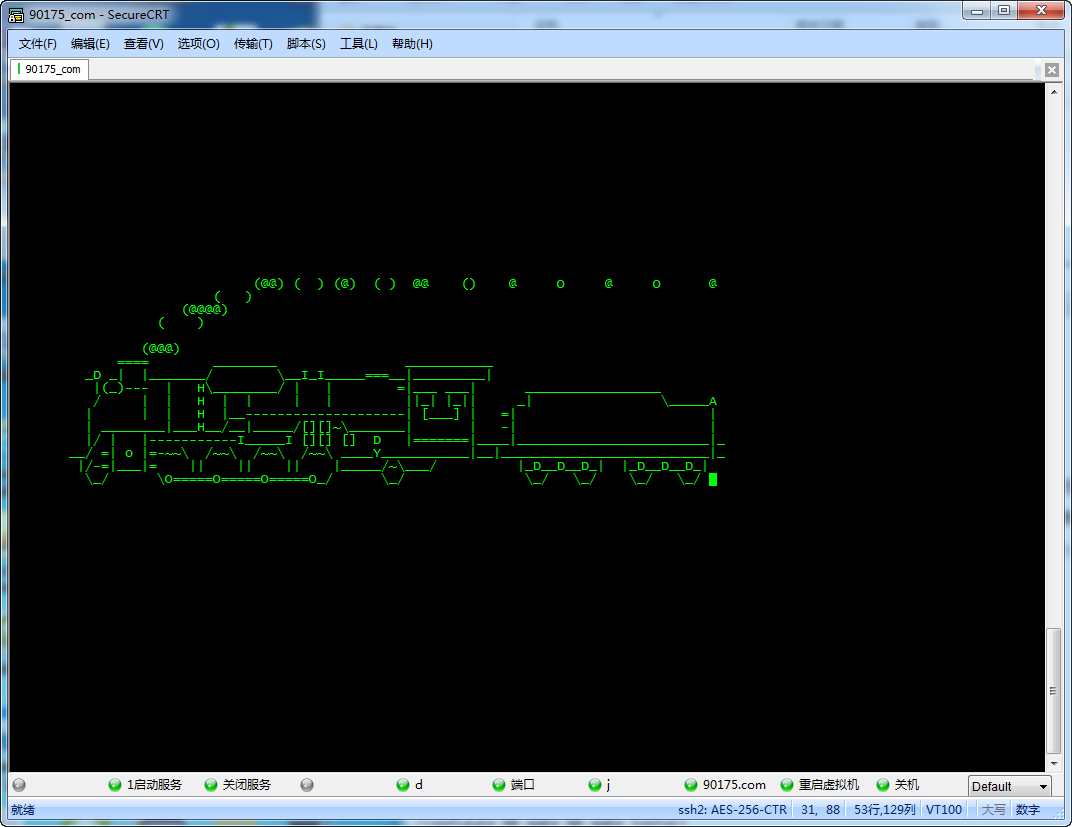Viewport: 1072px width, 827px height.
Task: Click the SecureCRT title bar app icon
Action: tap(16, 14)
